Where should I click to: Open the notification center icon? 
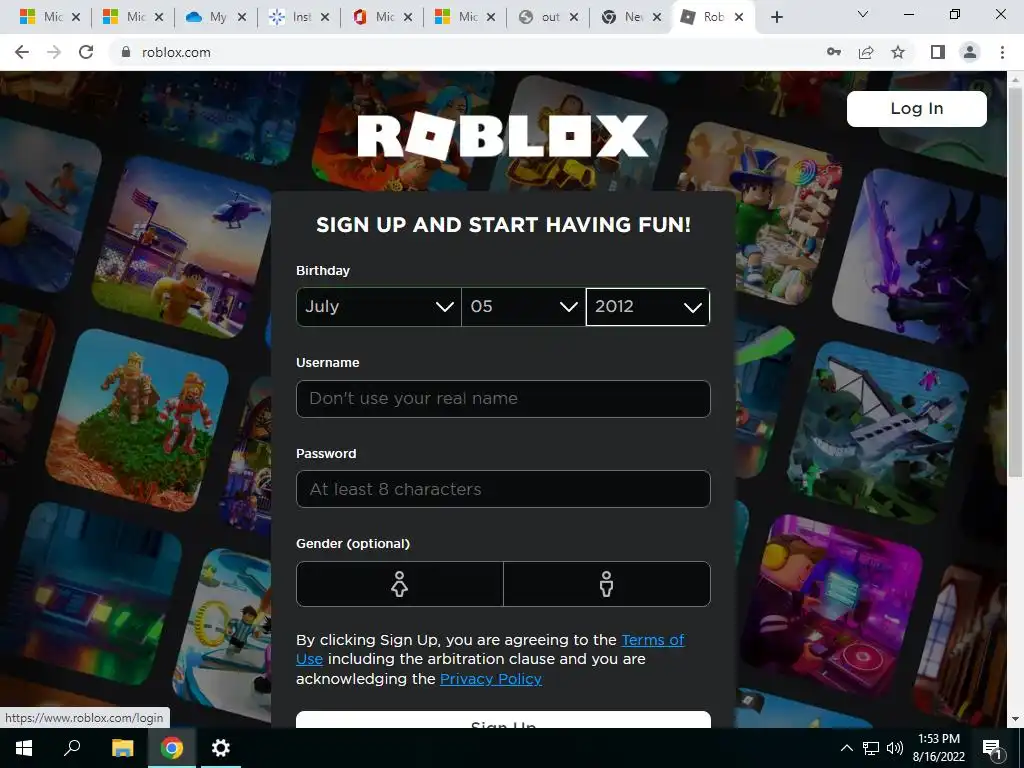pyautogui.click(x=992, y=748)
